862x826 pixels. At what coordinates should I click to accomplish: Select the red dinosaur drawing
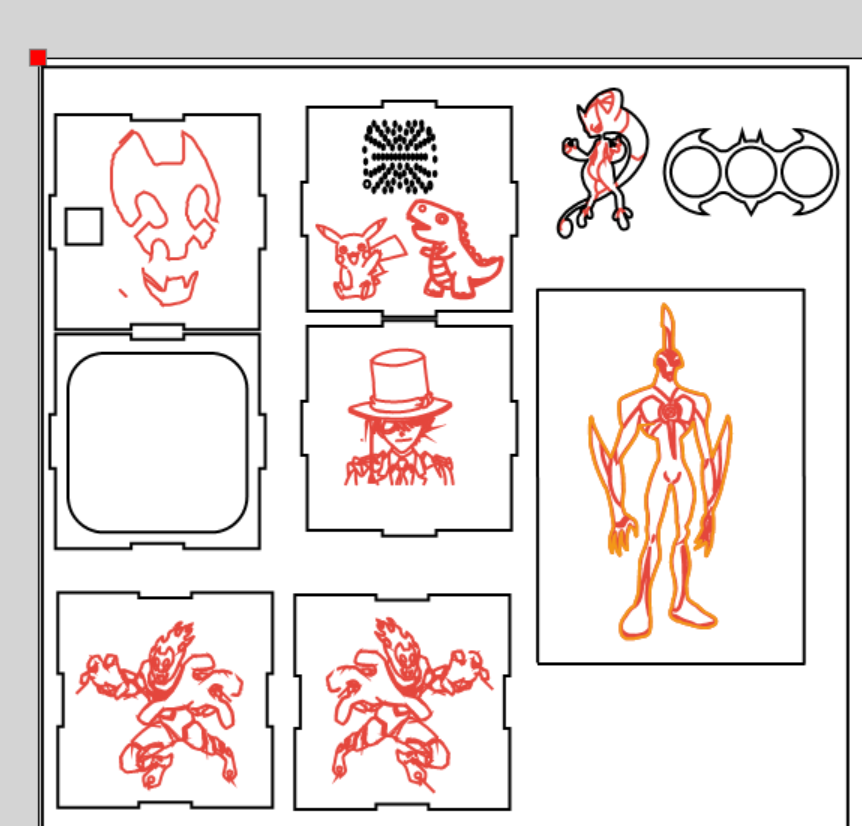pos(454,249)
